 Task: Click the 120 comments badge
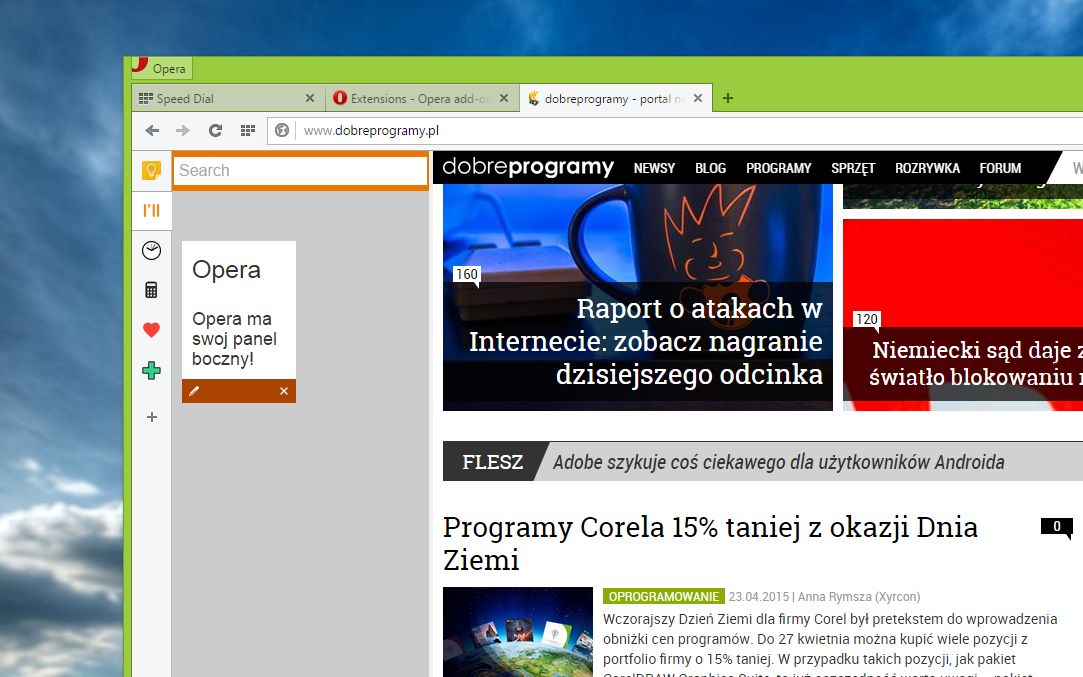click(x=866, y=319)
